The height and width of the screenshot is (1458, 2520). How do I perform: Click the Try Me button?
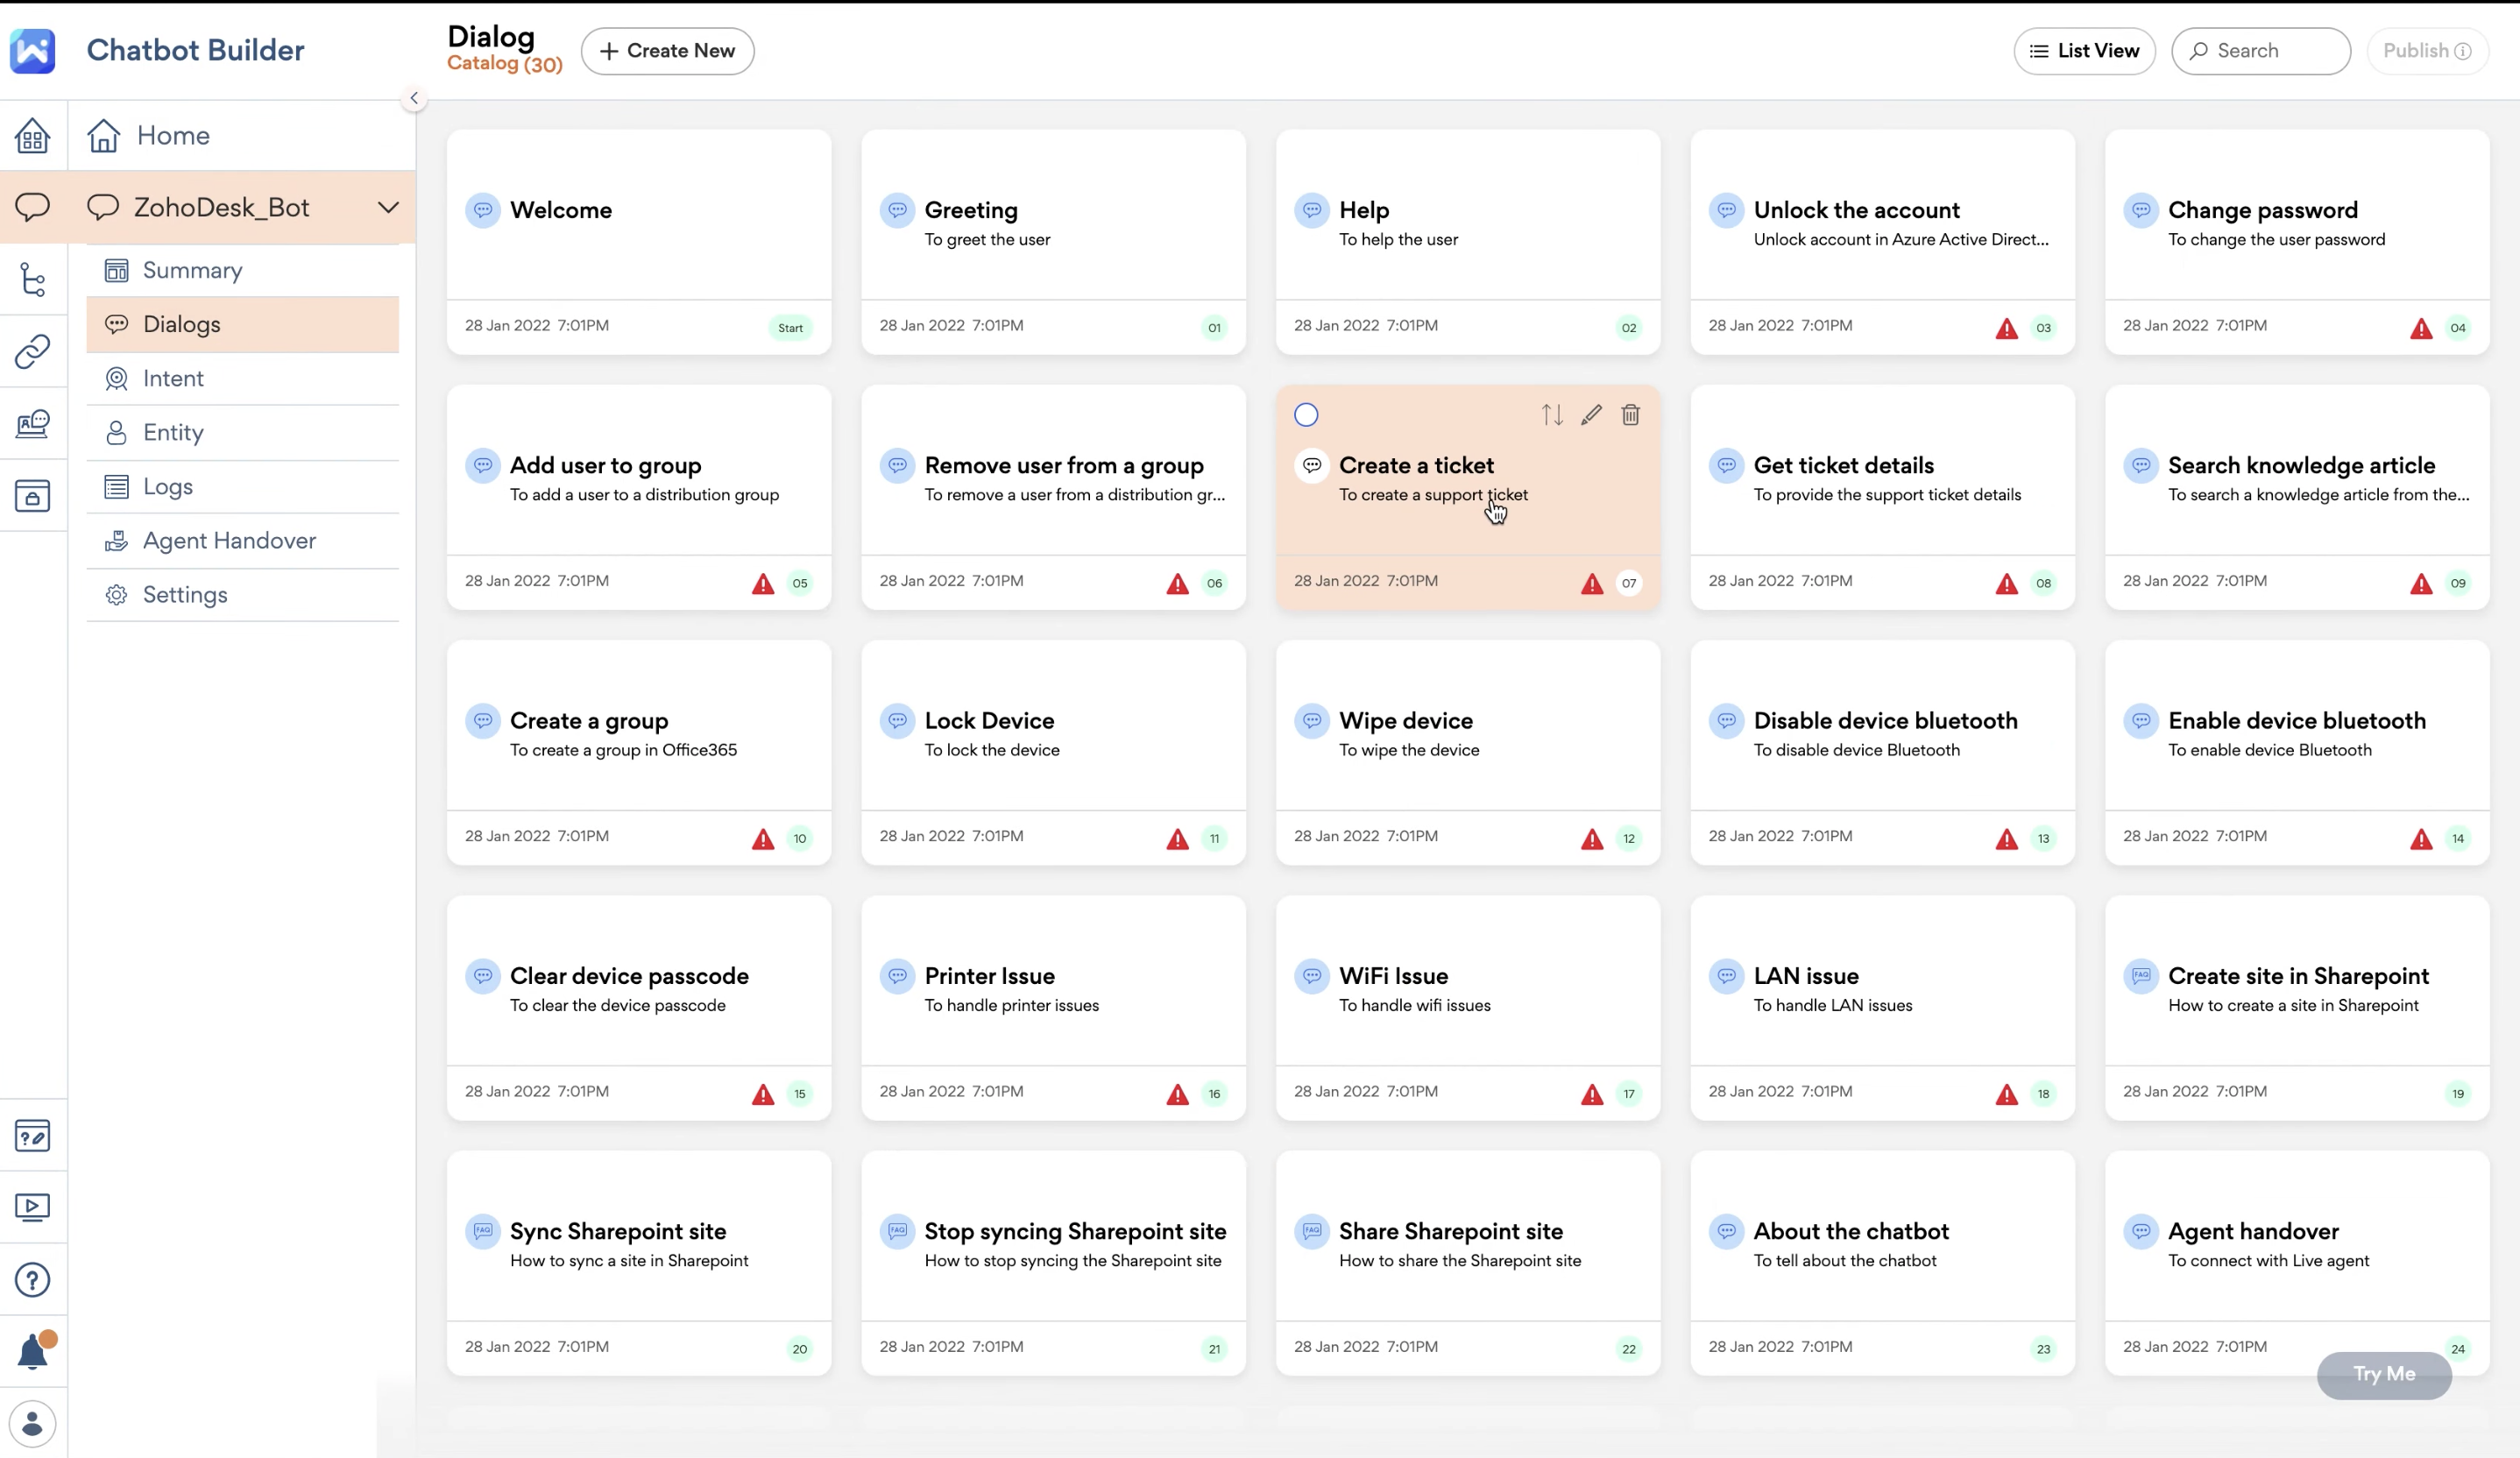2383,1374
